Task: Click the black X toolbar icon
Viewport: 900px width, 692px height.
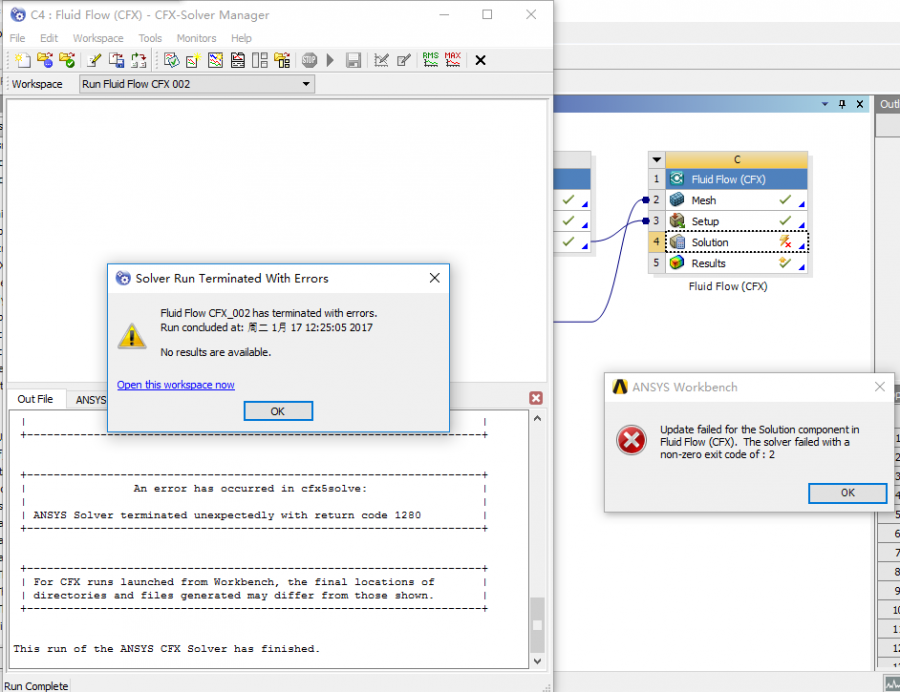Action: 480,60
